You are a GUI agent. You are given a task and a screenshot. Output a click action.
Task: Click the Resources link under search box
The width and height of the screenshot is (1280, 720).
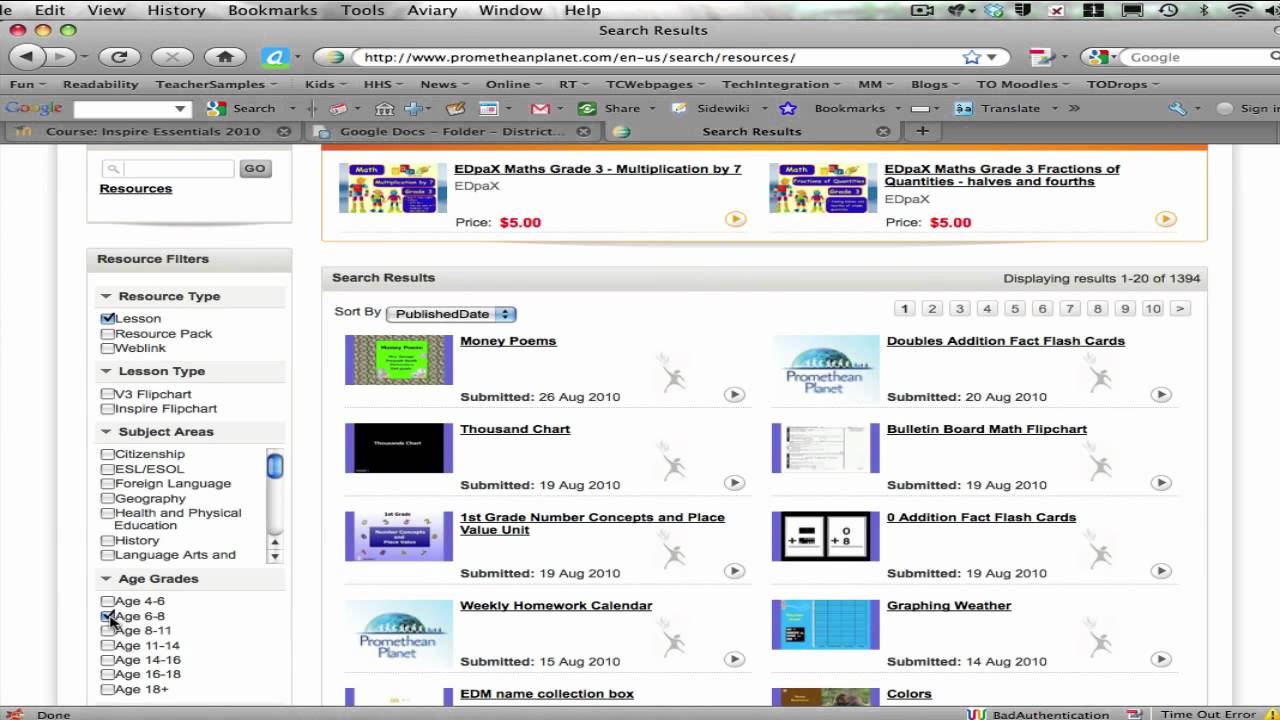click(136, 188)
